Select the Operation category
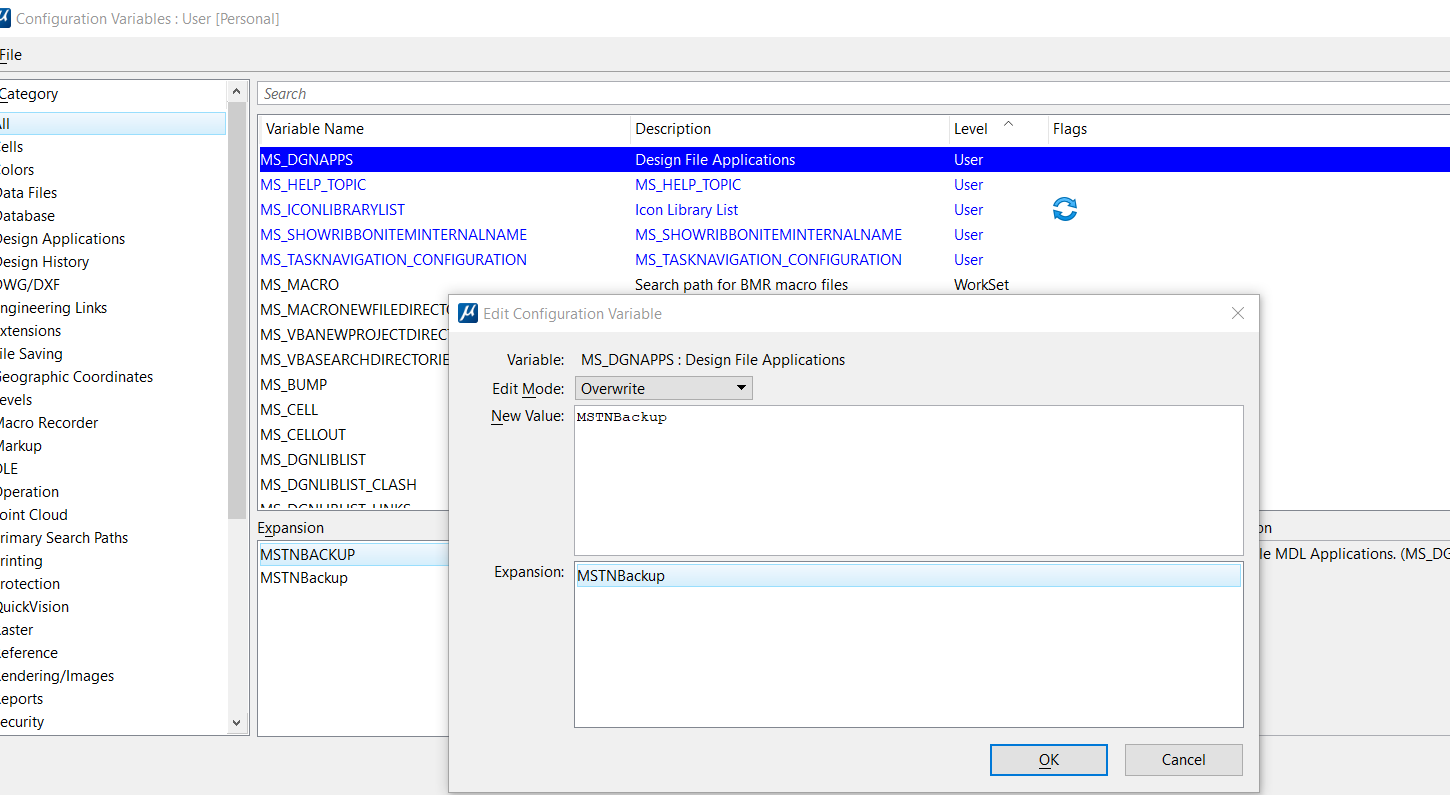The image size is (1450, 795). point(29,492)
